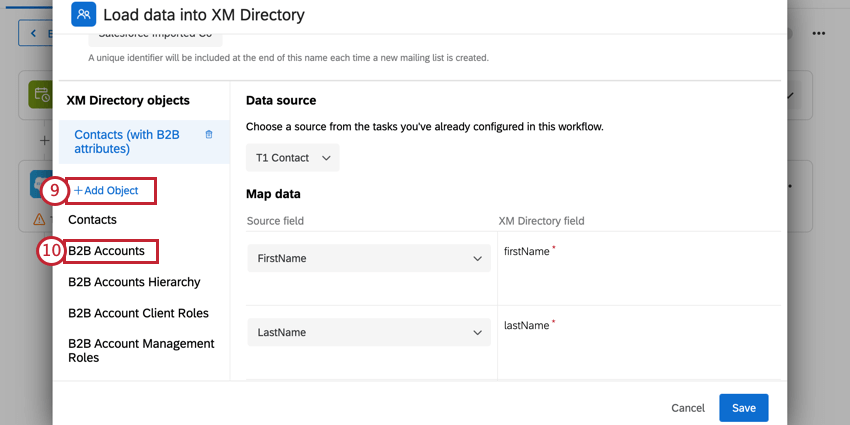Image resolution: width=850 pixels, height=425 pixels.
Task: Open the T1 Contact data source dropdown
Action: (293, 158)
